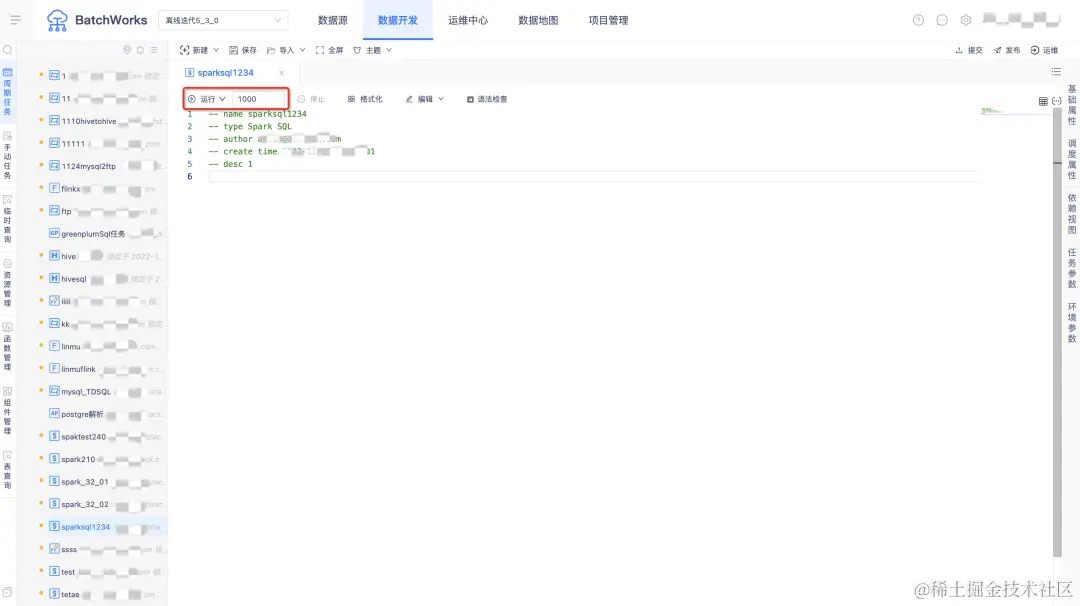Open the 依赖视图 right side panel

click(1072, 213)
